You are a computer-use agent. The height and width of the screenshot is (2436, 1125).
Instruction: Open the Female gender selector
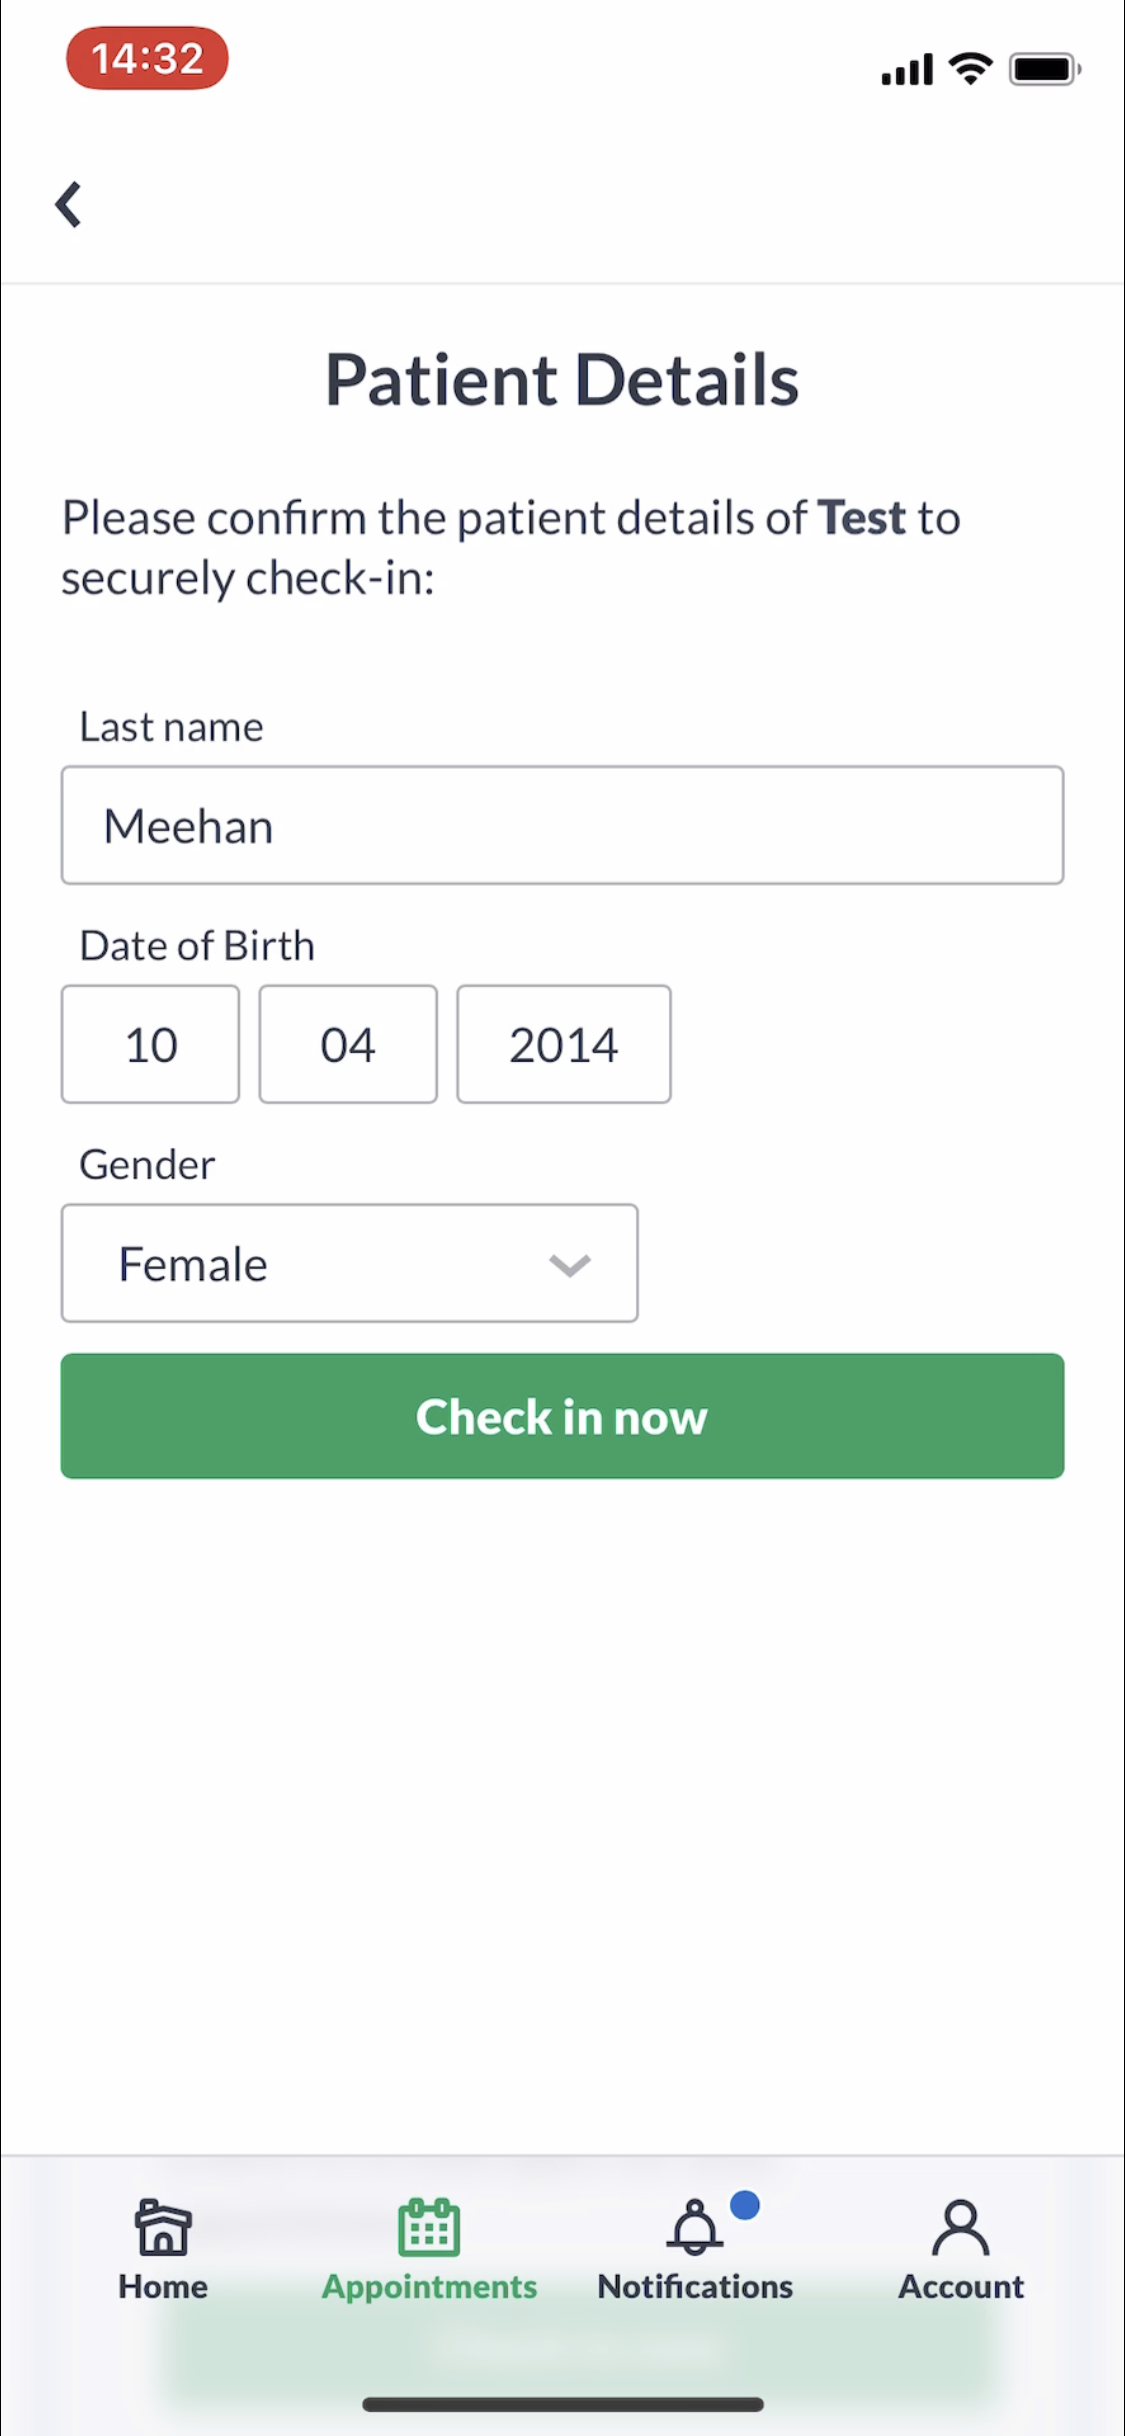[350, 1263]
